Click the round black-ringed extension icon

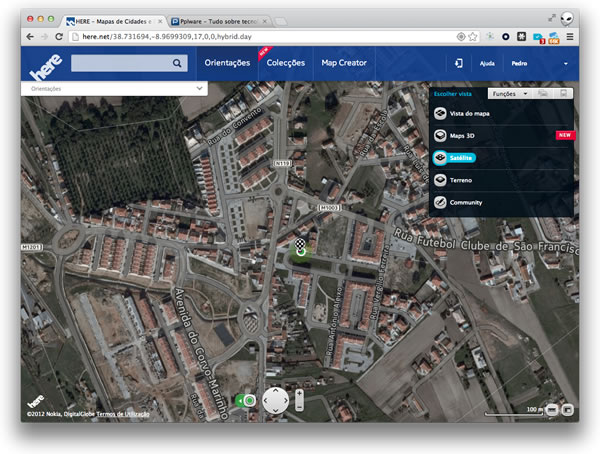click(505, 37)
